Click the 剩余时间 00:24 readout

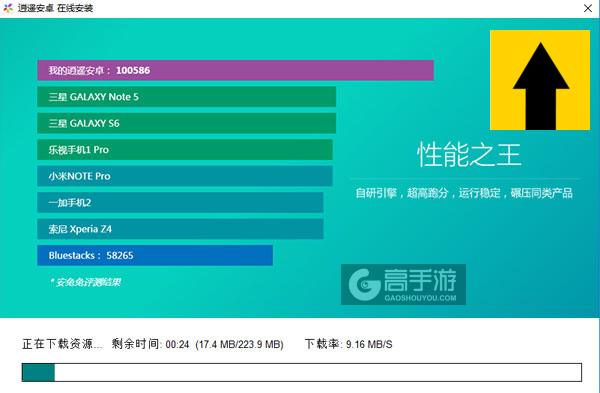(x=150, y=344)
